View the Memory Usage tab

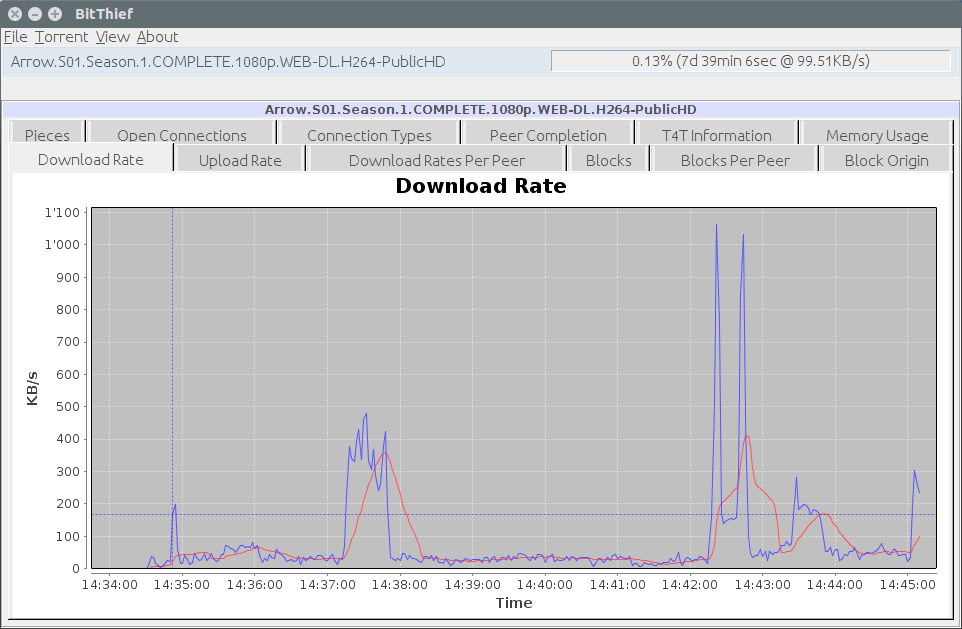click(x=877, y=135)
